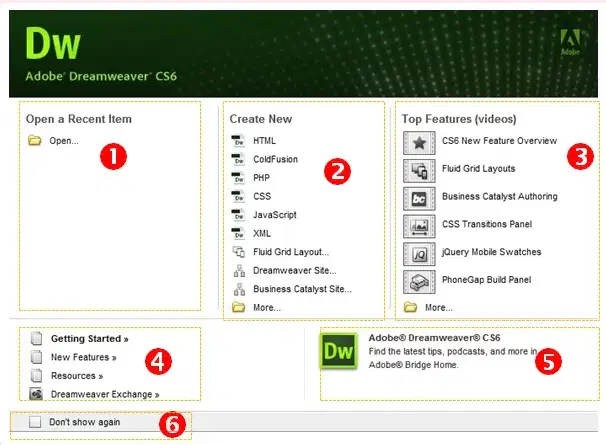
Task: Click the folder icon under Top Features
Action: 410,307
